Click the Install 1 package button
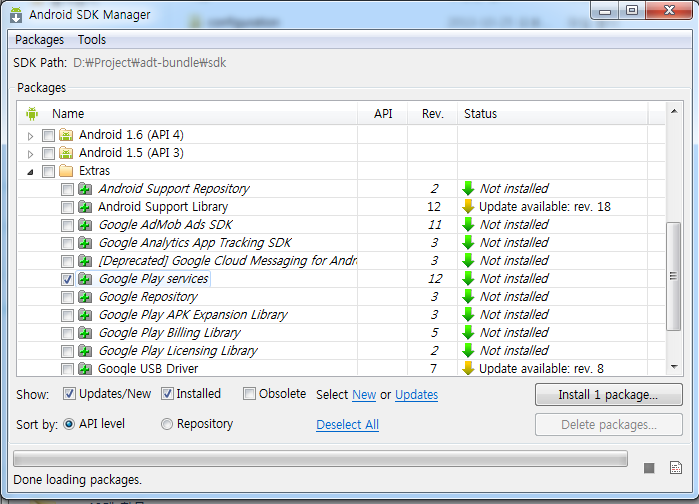The image size is (699, 504). (x=609, y=395)
